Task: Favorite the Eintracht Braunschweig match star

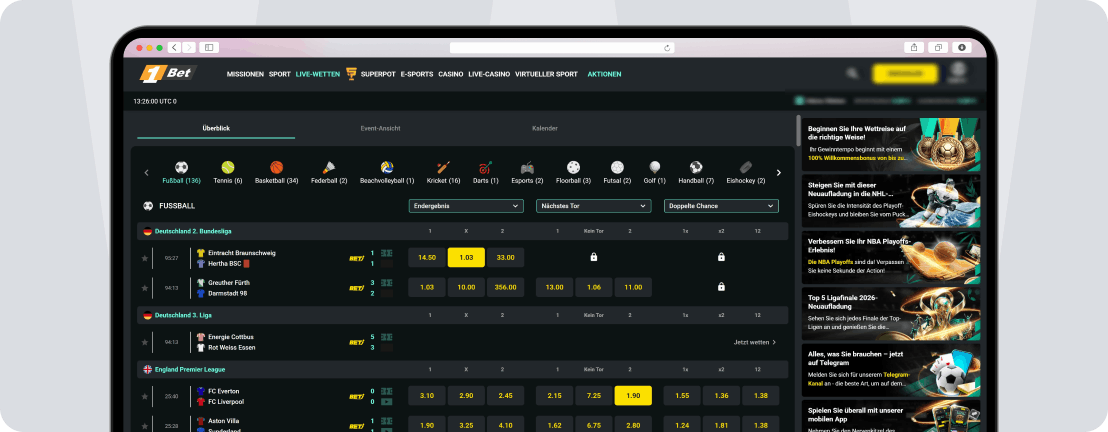Action: [145, 258]
